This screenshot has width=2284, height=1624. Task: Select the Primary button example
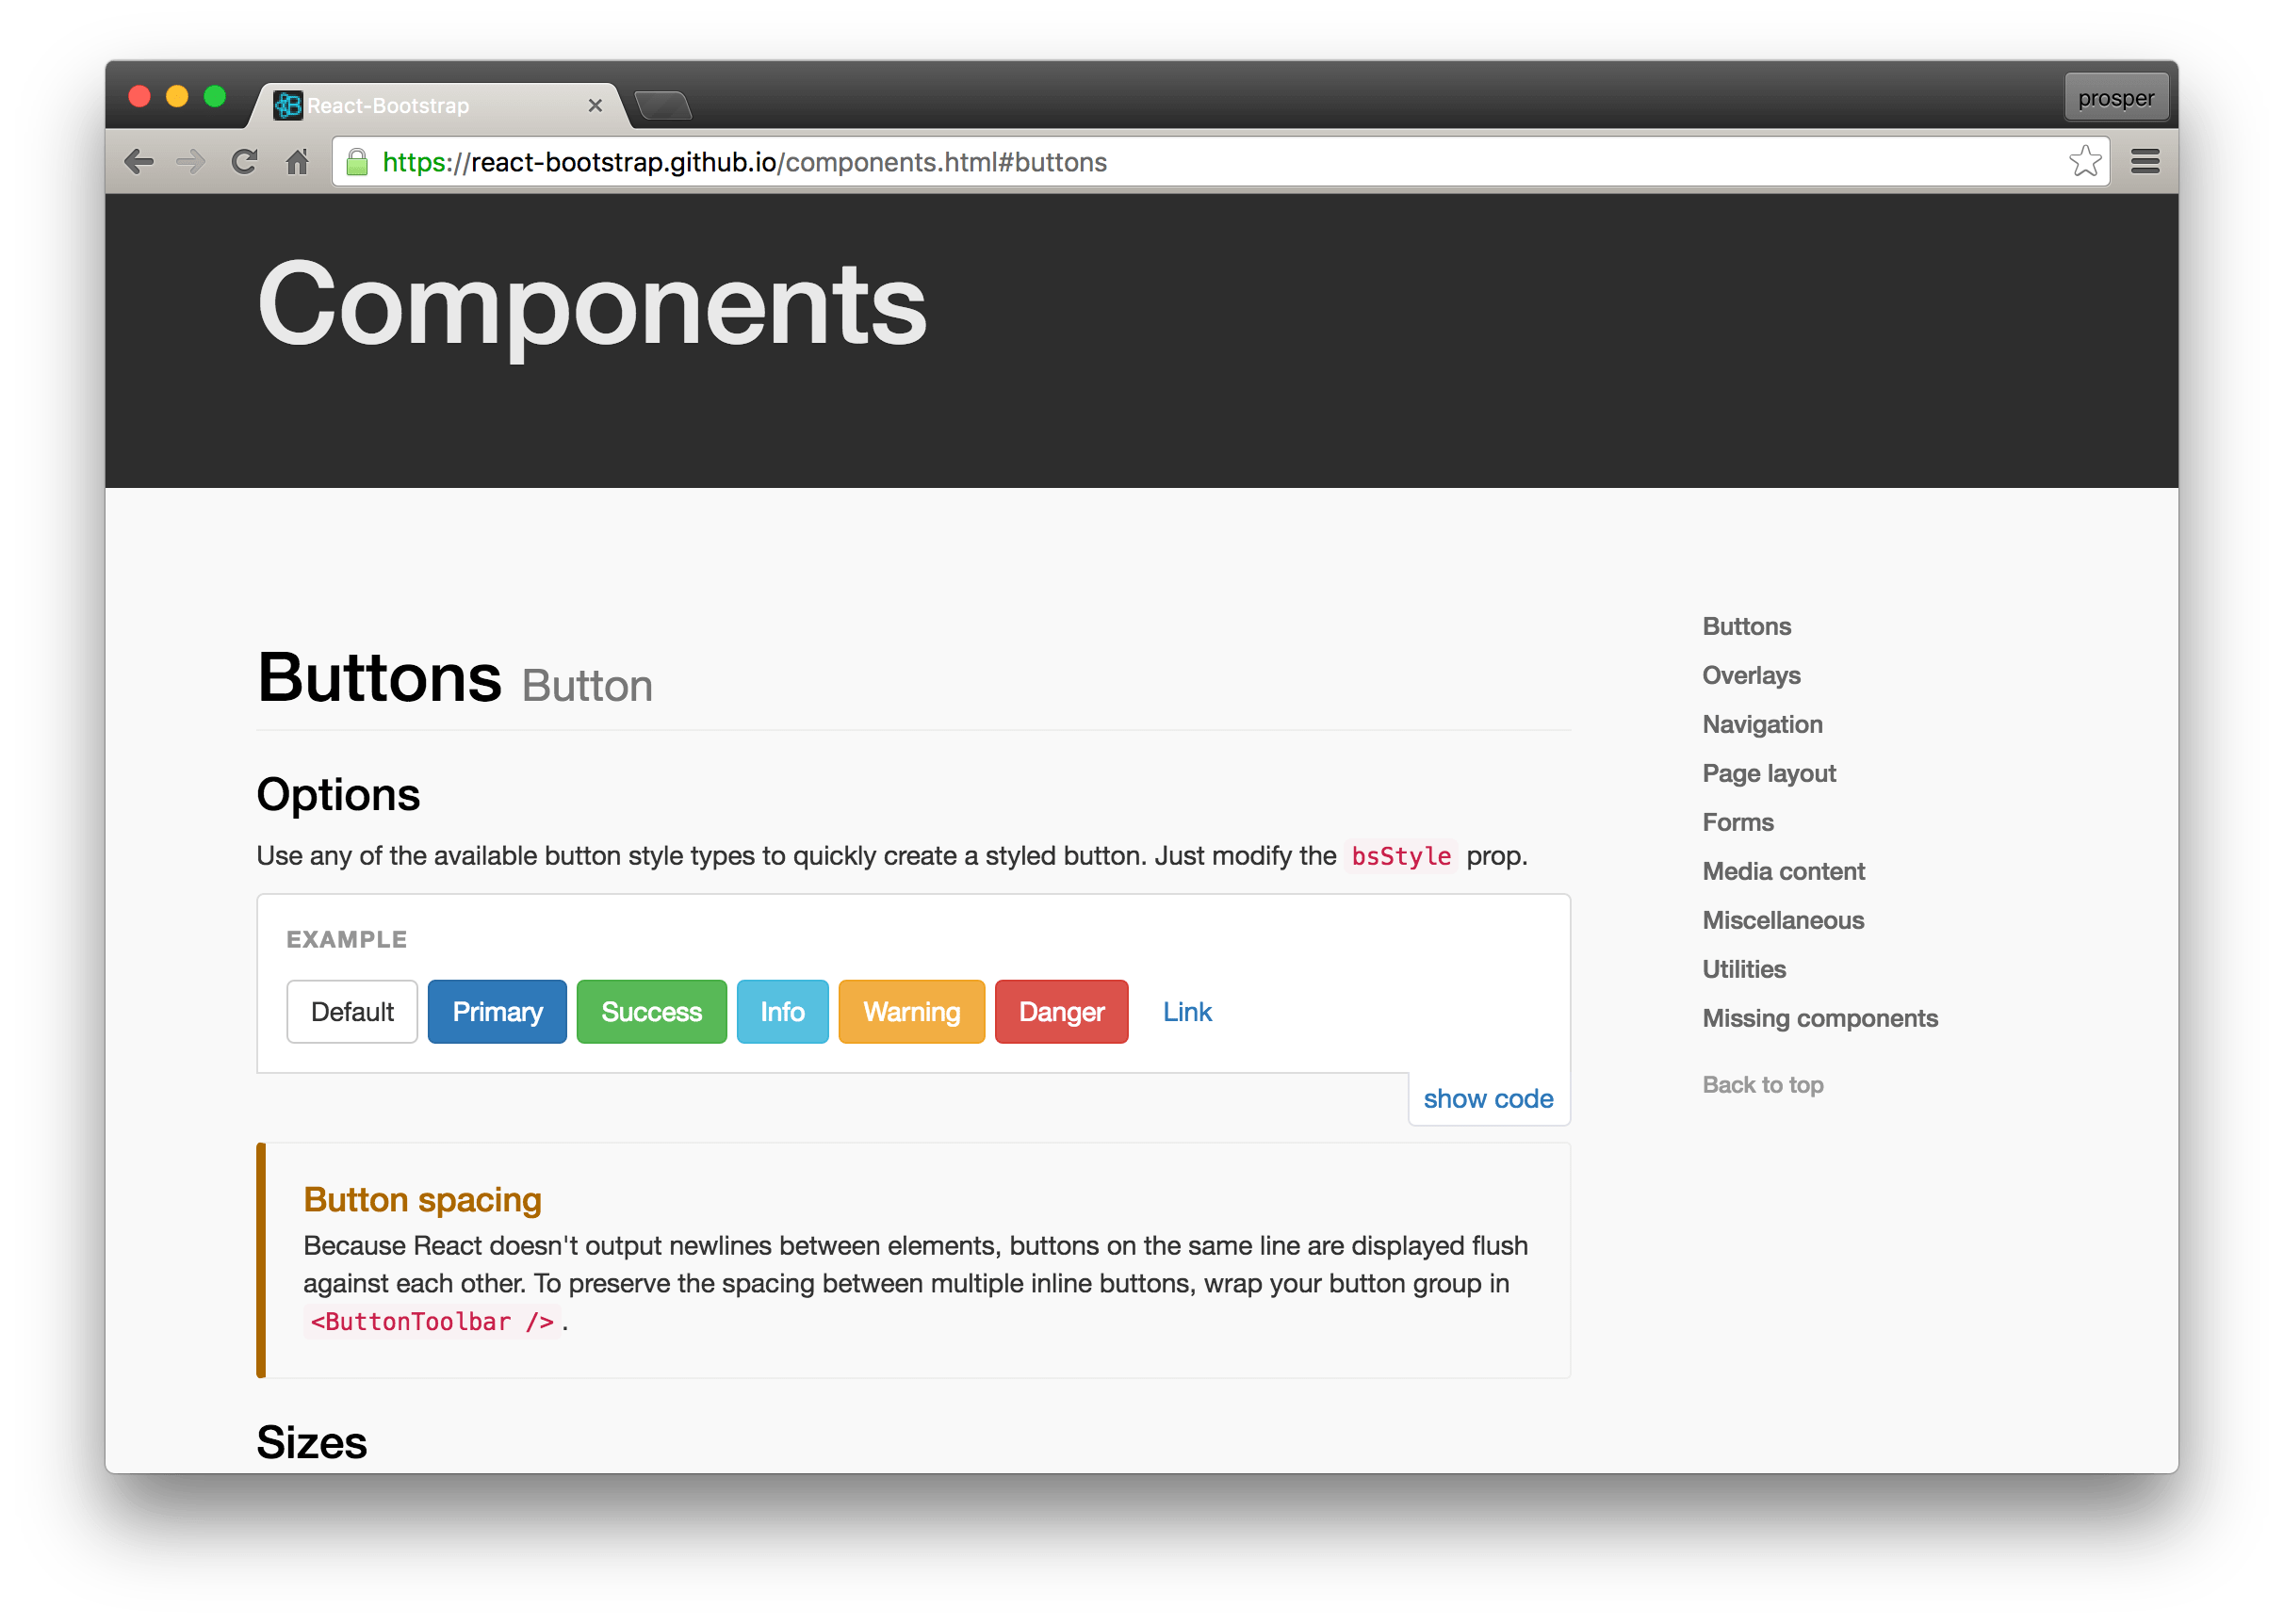point(497,1011)
